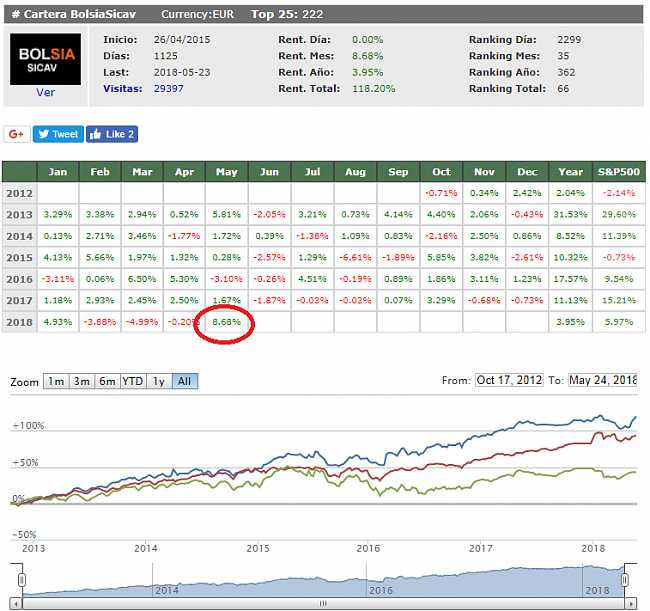The width and height of the screenshot is (650, 611).
Task: Click the 2013 S&P500 value 29.60%
Action: tap(619, 215)
